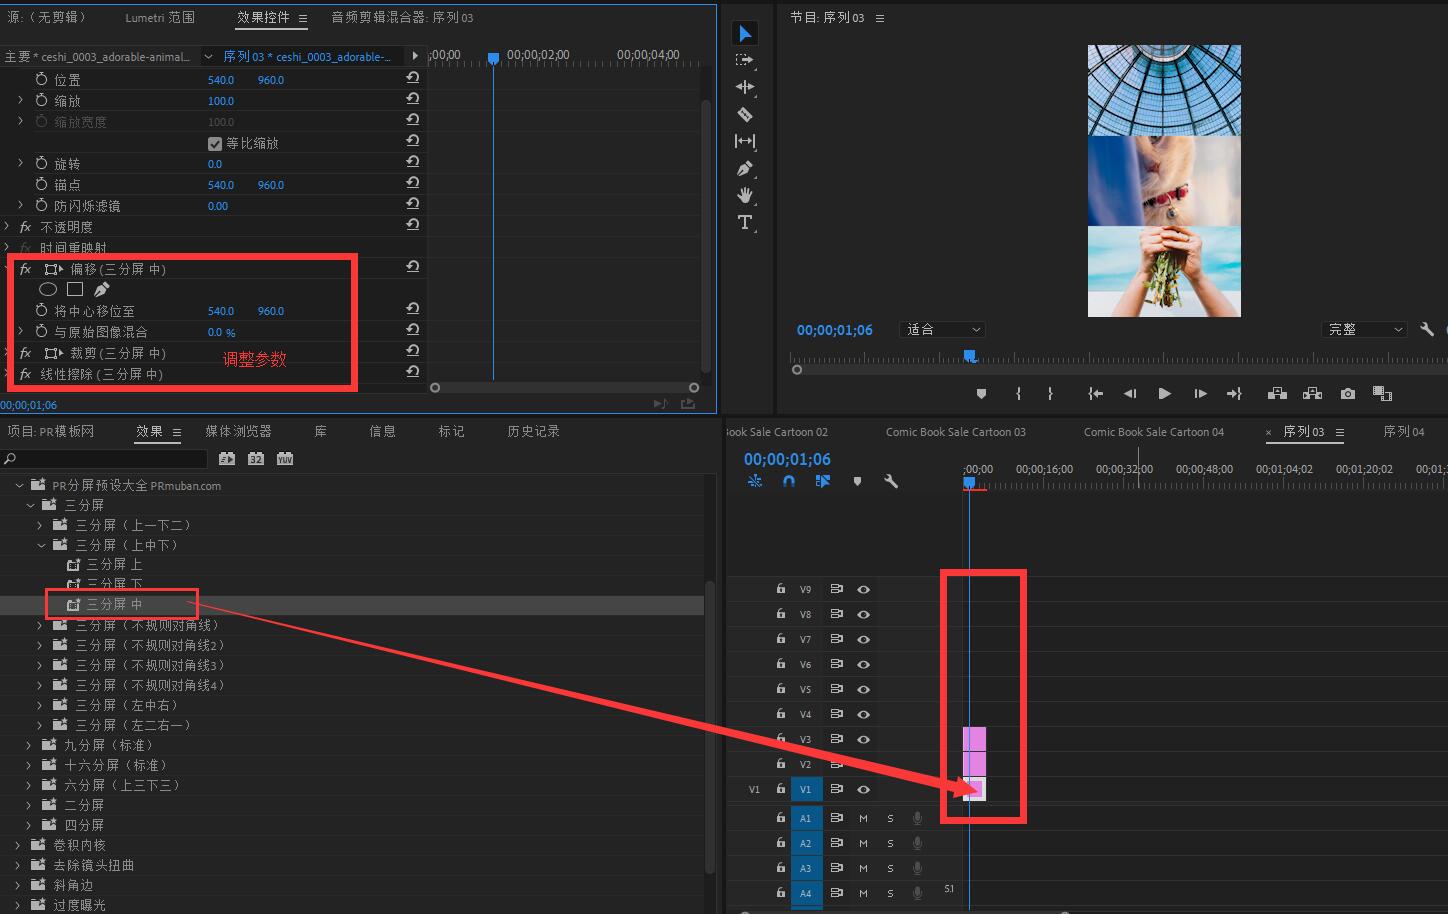Mute audio track A1
This screenshot has height=914, width=1448.
tap(863, 818)
